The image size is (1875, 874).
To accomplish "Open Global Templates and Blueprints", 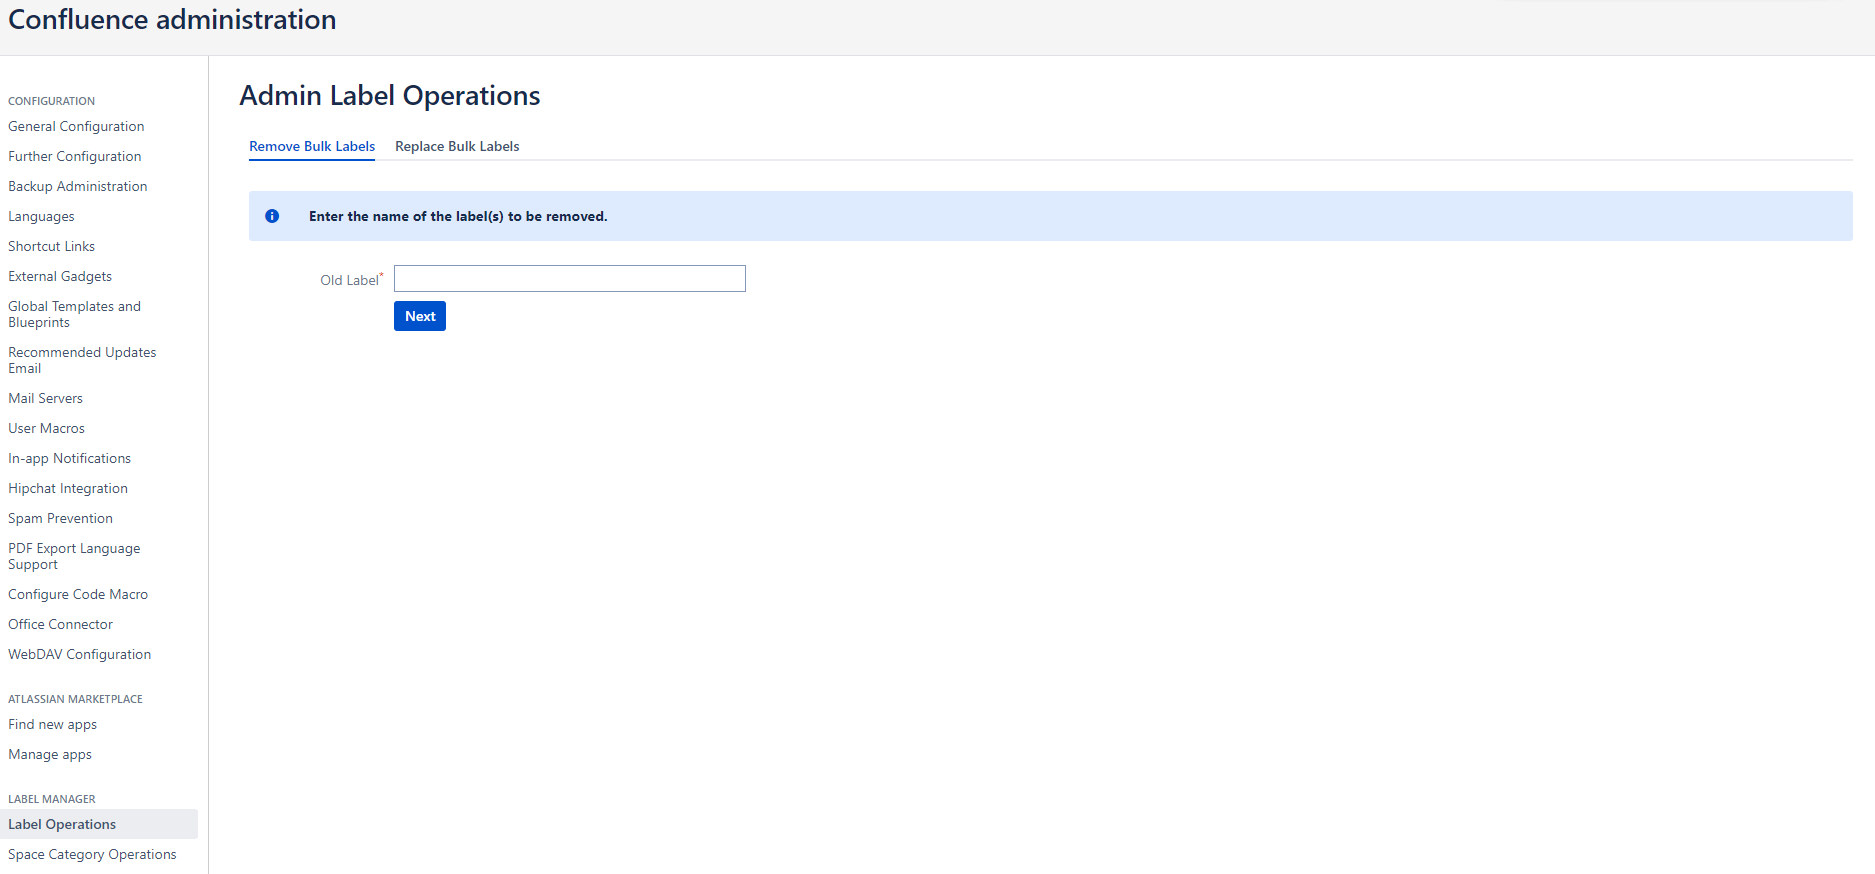I will (75, 314).
